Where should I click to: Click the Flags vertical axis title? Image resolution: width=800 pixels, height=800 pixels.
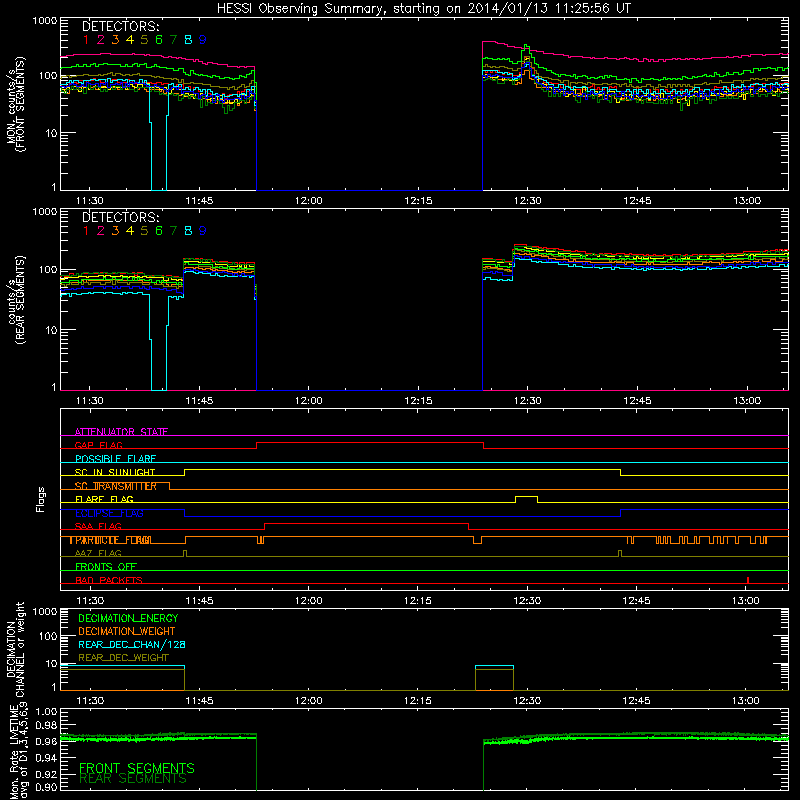click(41, 499)
